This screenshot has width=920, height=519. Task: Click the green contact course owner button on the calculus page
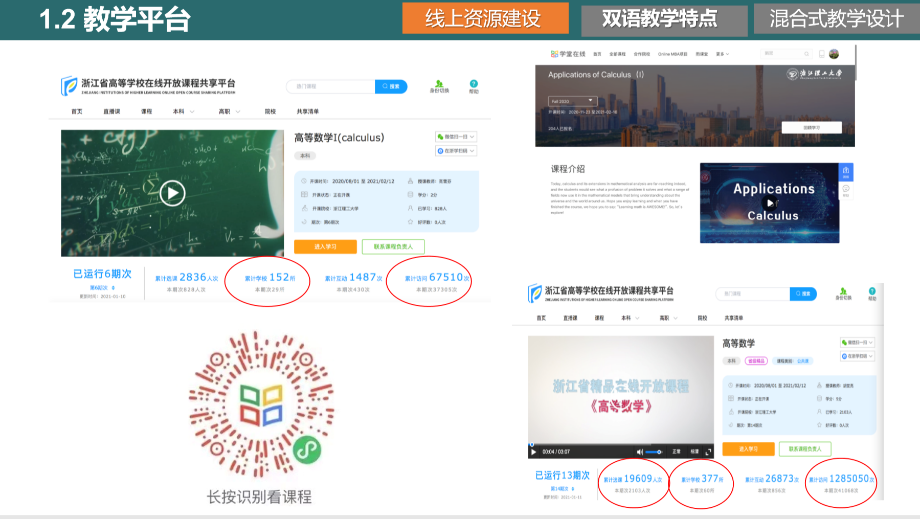(393, 247)
